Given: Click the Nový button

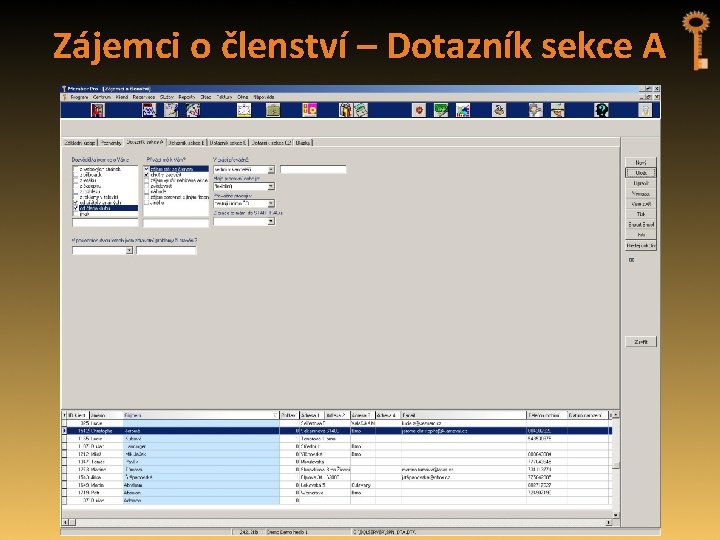Looking at the screenshot, I should click(641, 163).
